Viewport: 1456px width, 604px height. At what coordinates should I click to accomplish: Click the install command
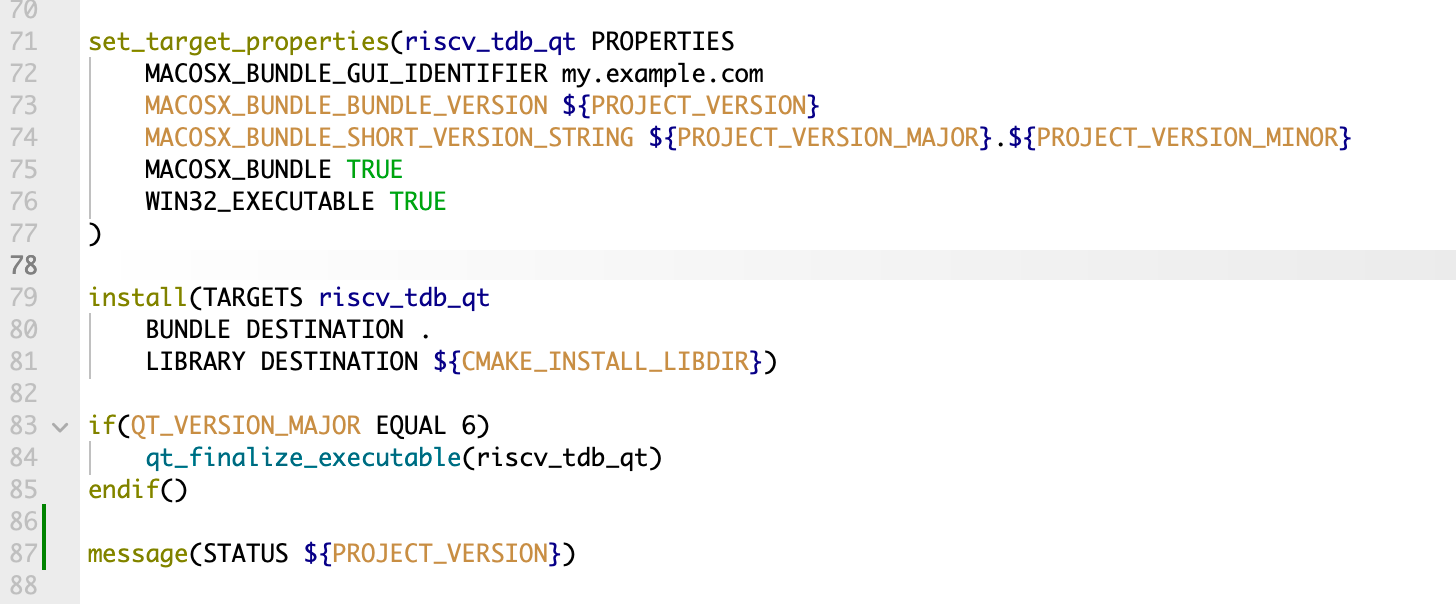[138, 298]
